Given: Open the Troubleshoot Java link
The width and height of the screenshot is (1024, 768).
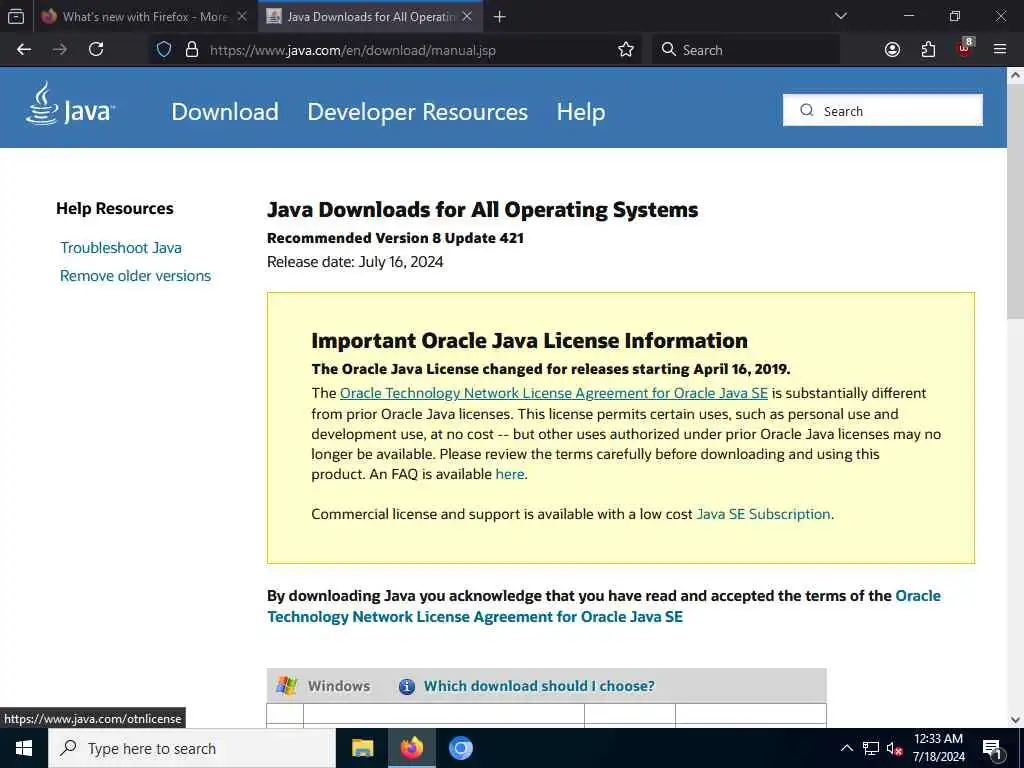Looking at the screenshot, I should click(x=121, y=248).
